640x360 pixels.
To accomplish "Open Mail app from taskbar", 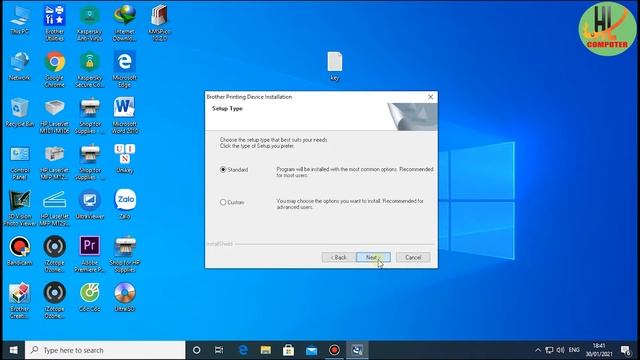I will [x=311, y=350].
